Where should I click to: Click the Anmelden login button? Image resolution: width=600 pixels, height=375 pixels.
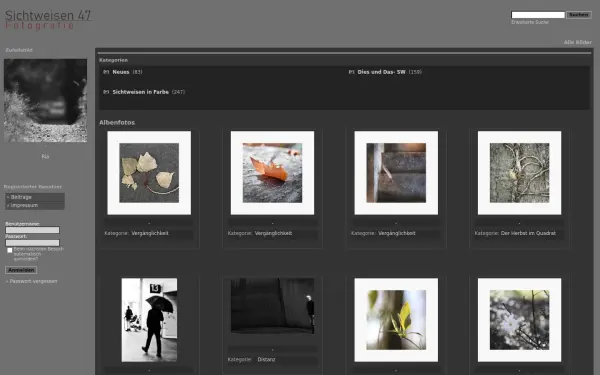21,270
